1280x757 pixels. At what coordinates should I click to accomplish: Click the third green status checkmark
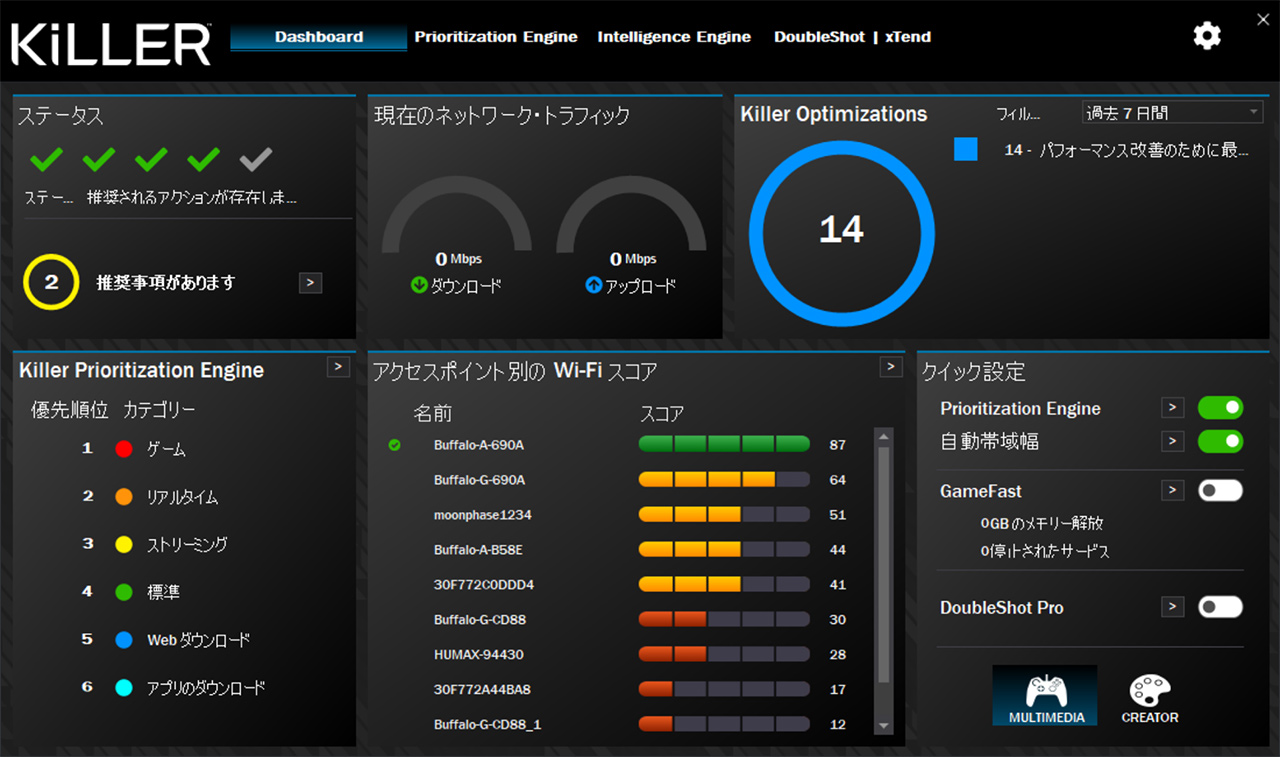coord(151,158)
